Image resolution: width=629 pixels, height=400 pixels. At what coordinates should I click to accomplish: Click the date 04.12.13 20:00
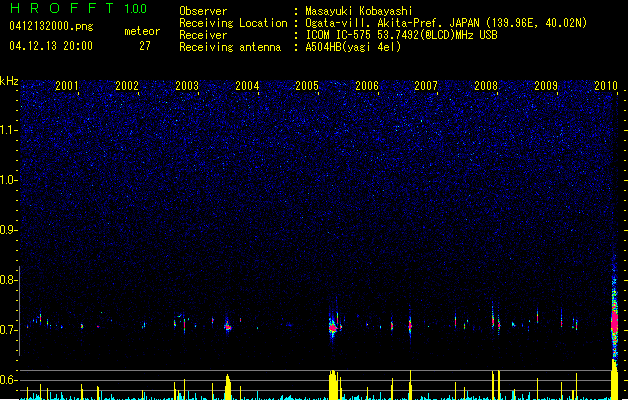[51, 46]
